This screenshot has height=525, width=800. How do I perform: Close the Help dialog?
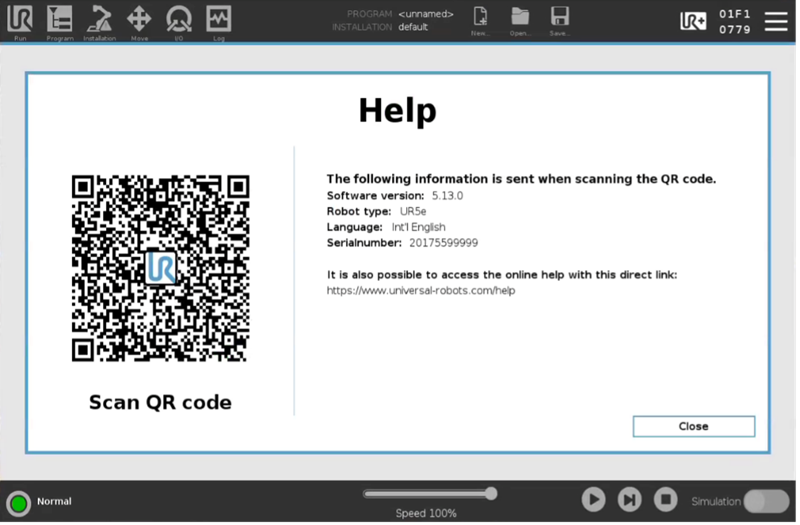coord(693,426)
